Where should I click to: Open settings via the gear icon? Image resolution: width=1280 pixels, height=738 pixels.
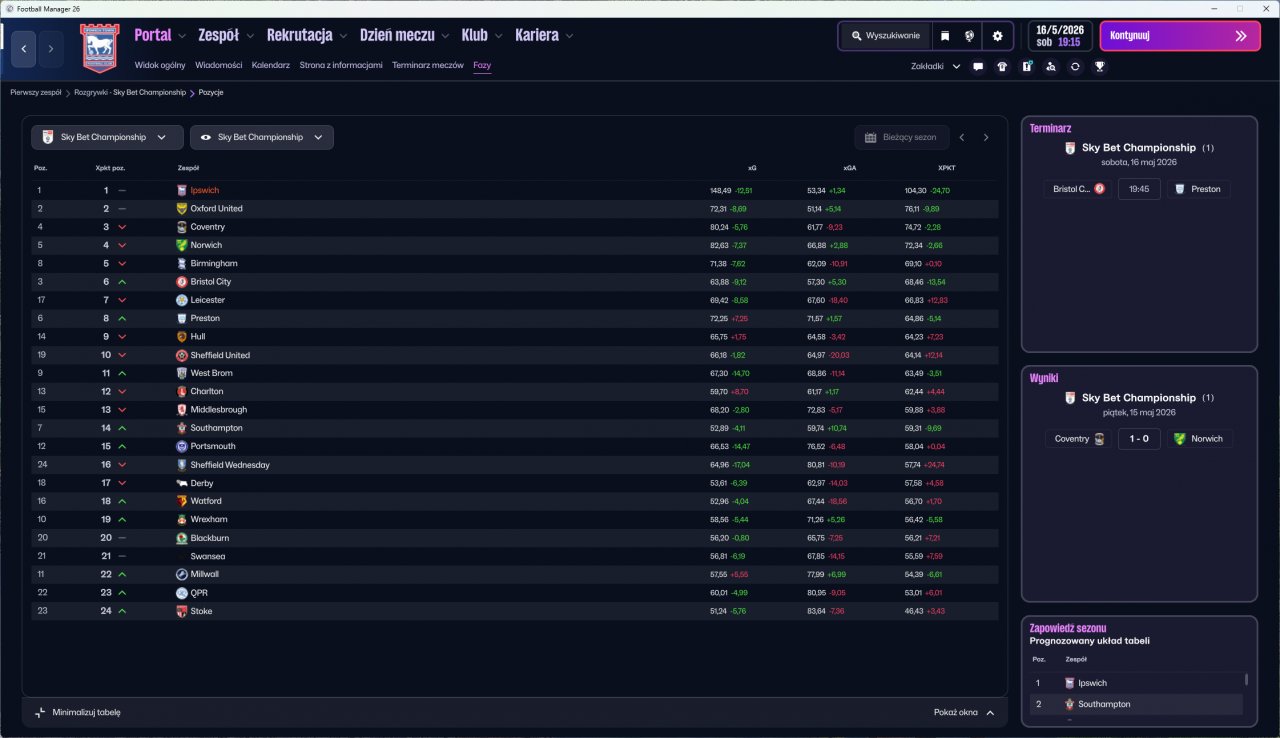[x=997, y=36]
